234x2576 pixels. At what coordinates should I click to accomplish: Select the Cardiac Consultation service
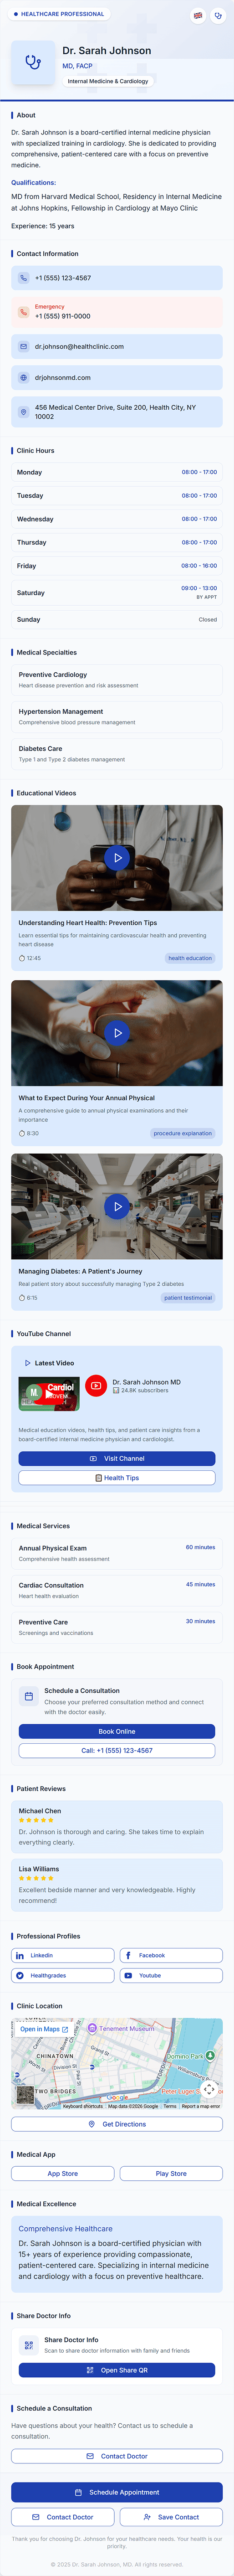117,1590
